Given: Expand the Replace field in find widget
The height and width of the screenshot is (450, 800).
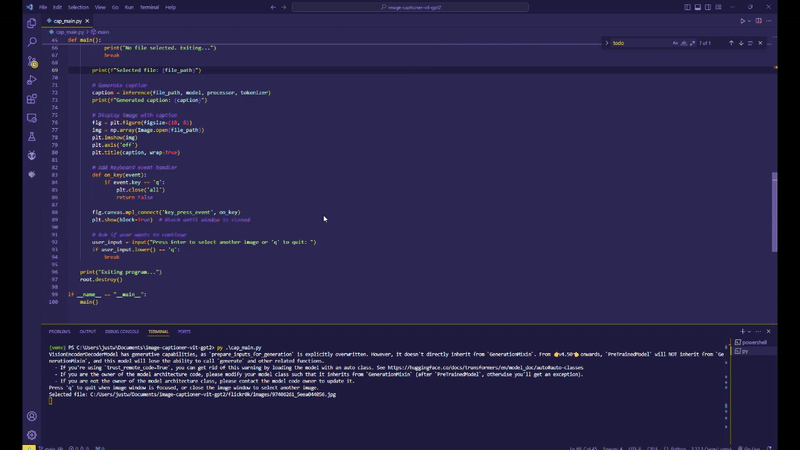Looking at the screenshot, I should 607,43.
